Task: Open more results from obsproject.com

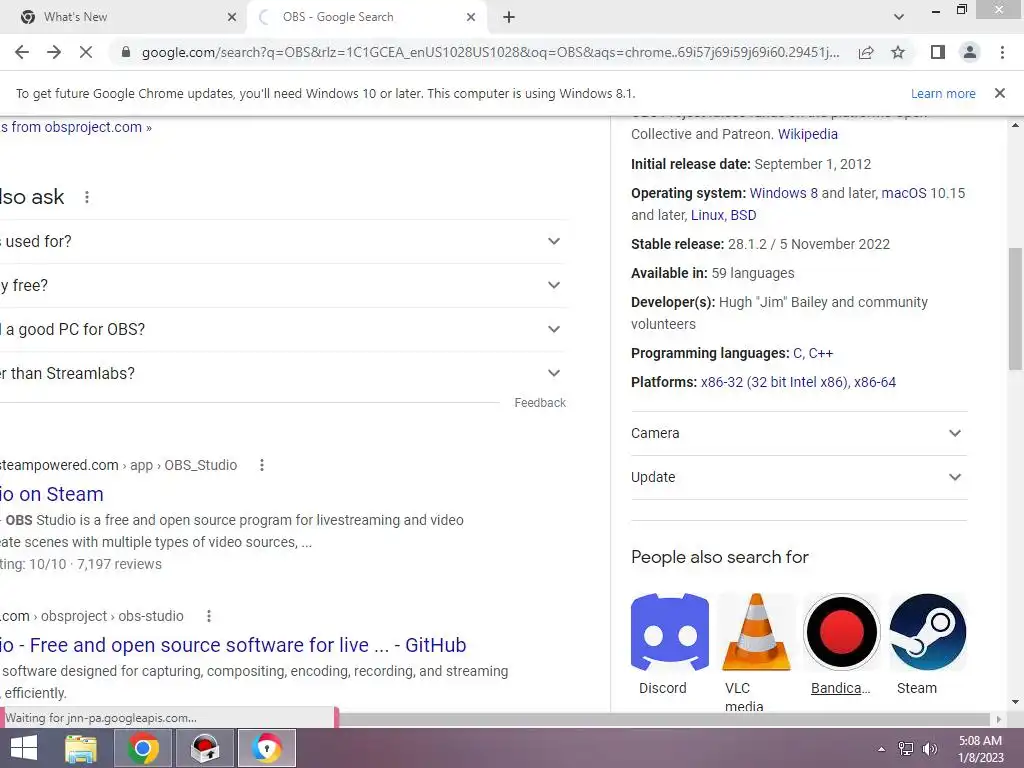Action: pos(76,127)
